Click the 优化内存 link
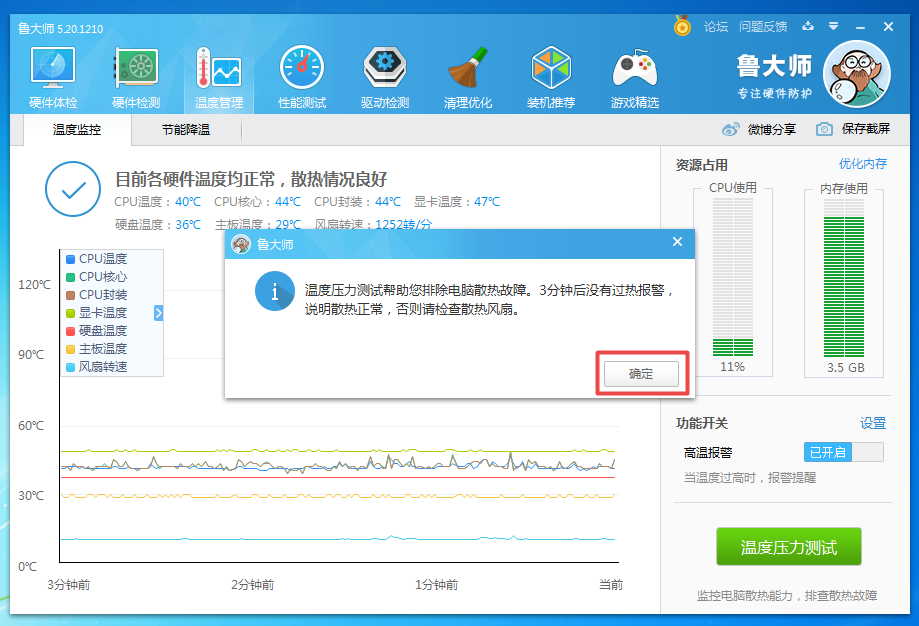This screenshot has height=626, width=919. (x=862, y=164)
